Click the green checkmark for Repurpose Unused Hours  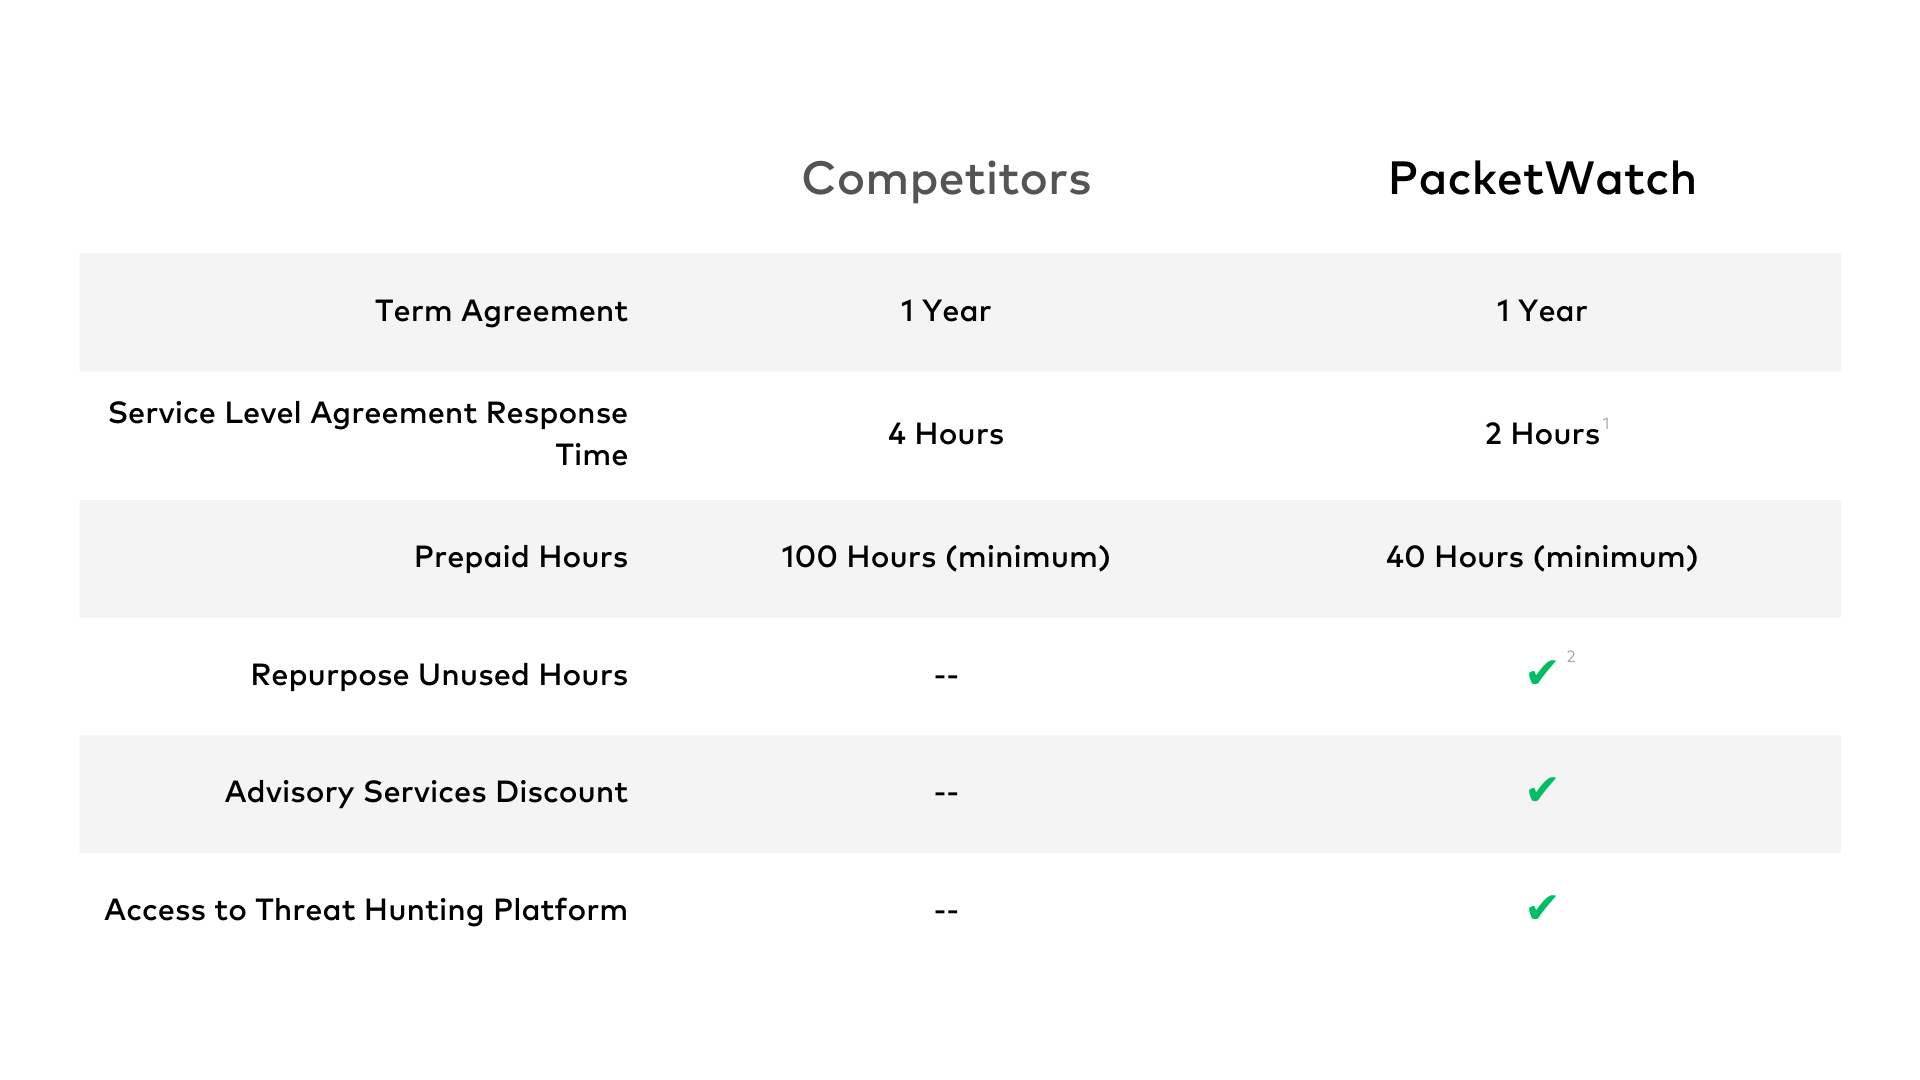[x=1541, y=673]
